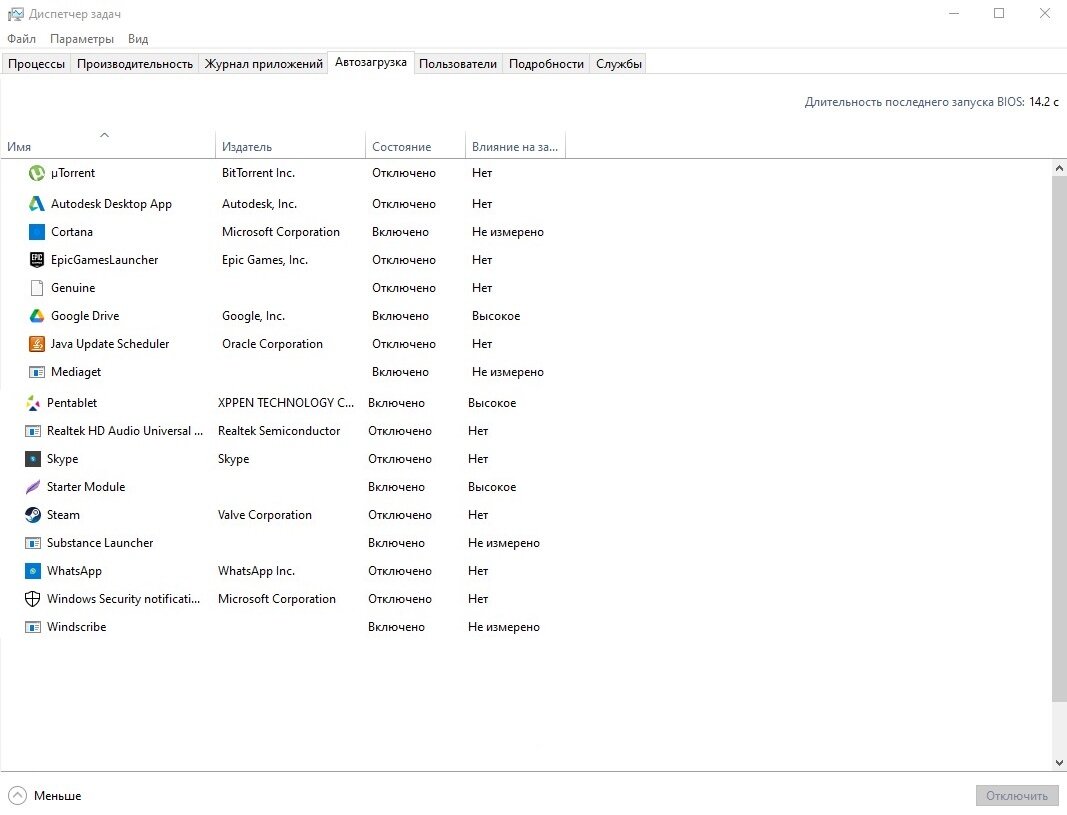Image resolution: width=1067 pixels, height=815 pixels.
Task: Click the Oracle Corporation publisher cell
Action: (x=272, y=344)
